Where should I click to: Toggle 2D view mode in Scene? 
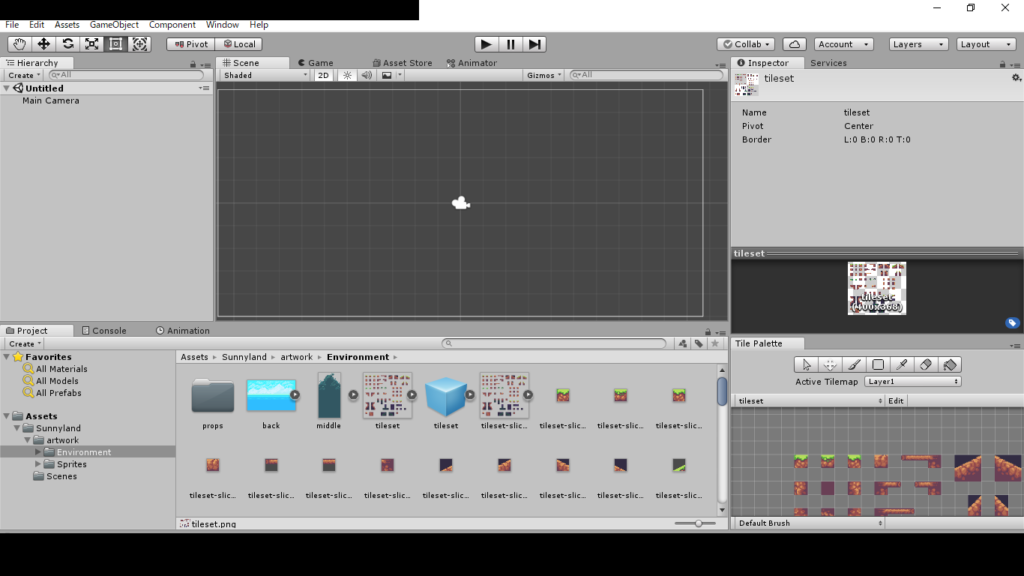point(324,75)
